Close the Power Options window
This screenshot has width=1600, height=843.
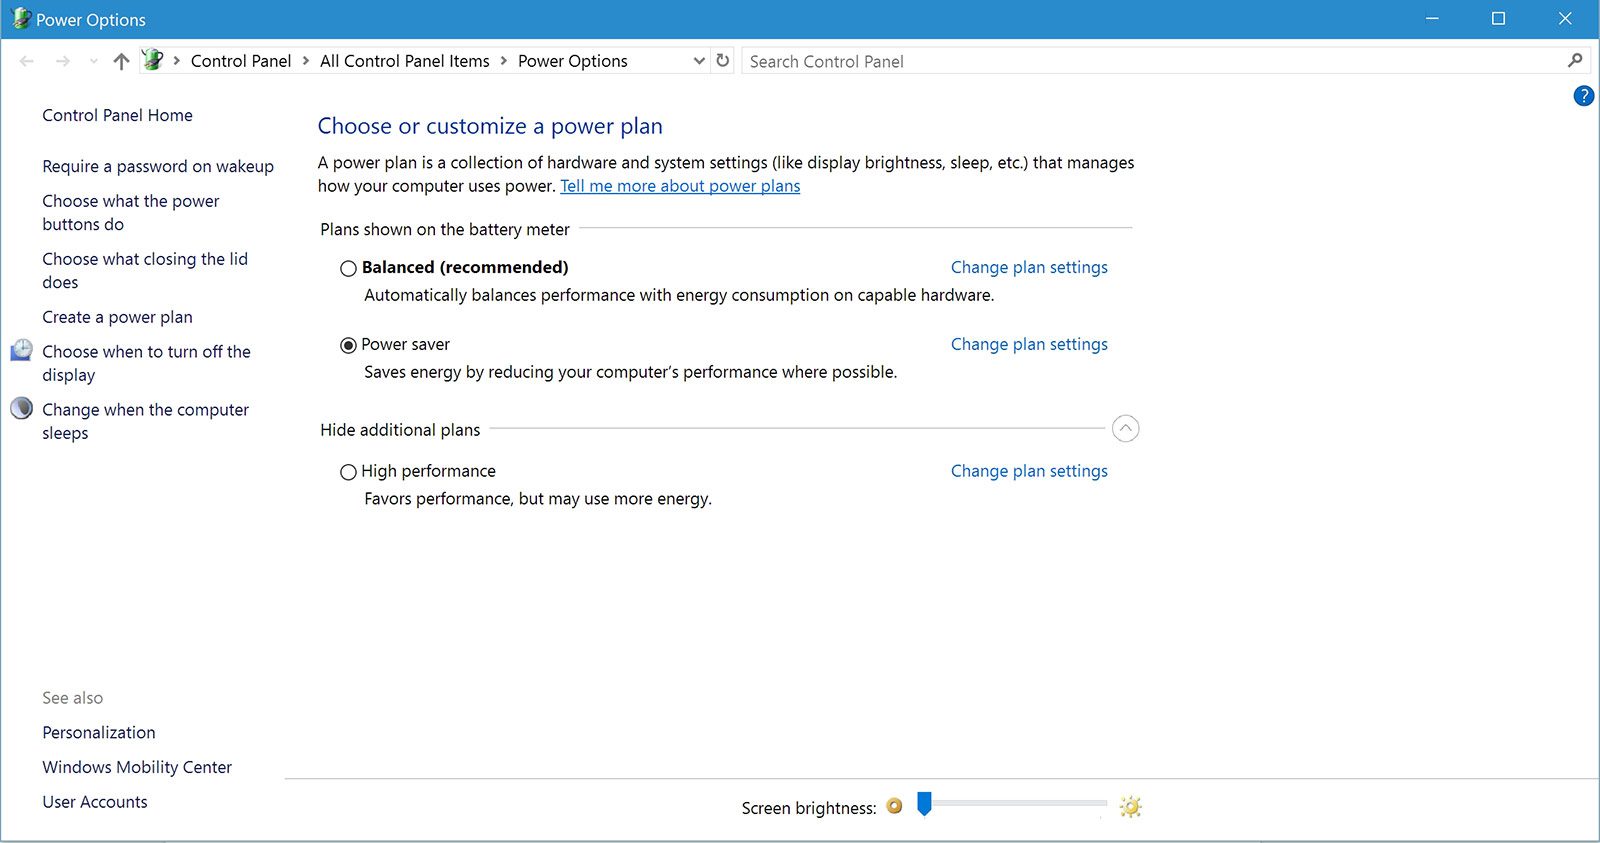tap(1565, 19)
